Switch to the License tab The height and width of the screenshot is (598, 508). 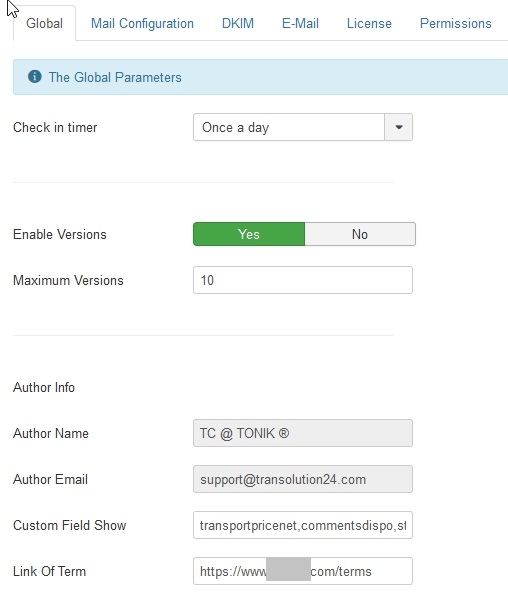(369, 23)
